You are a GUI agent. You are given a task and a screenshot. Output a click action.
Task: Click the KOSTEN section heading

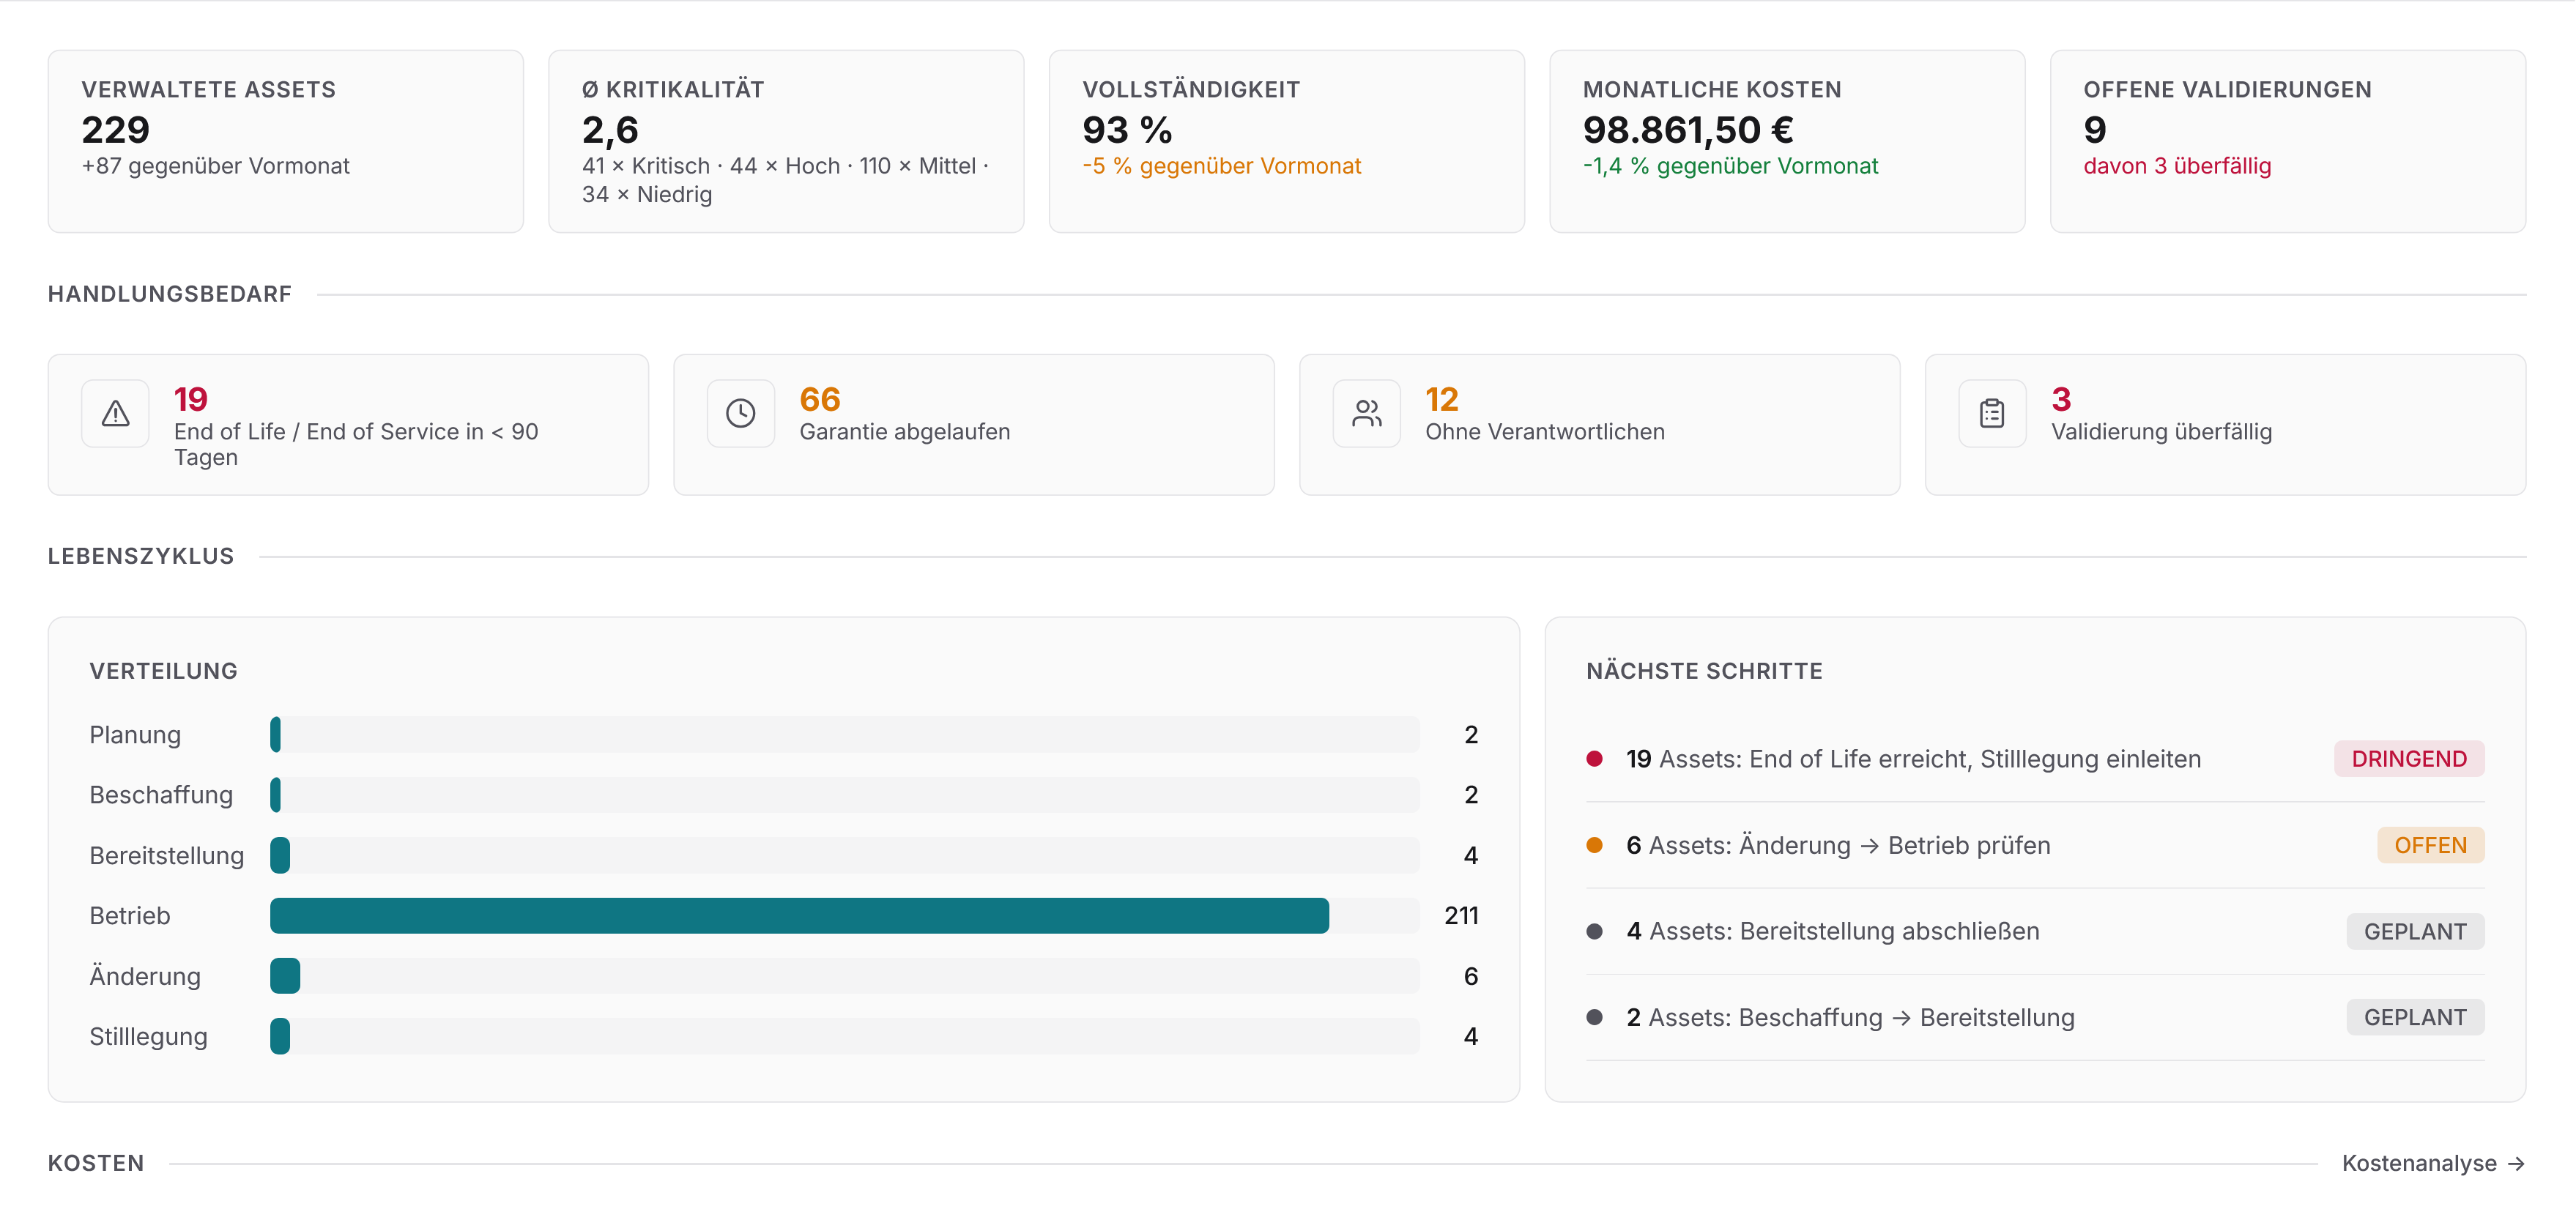96,1163
